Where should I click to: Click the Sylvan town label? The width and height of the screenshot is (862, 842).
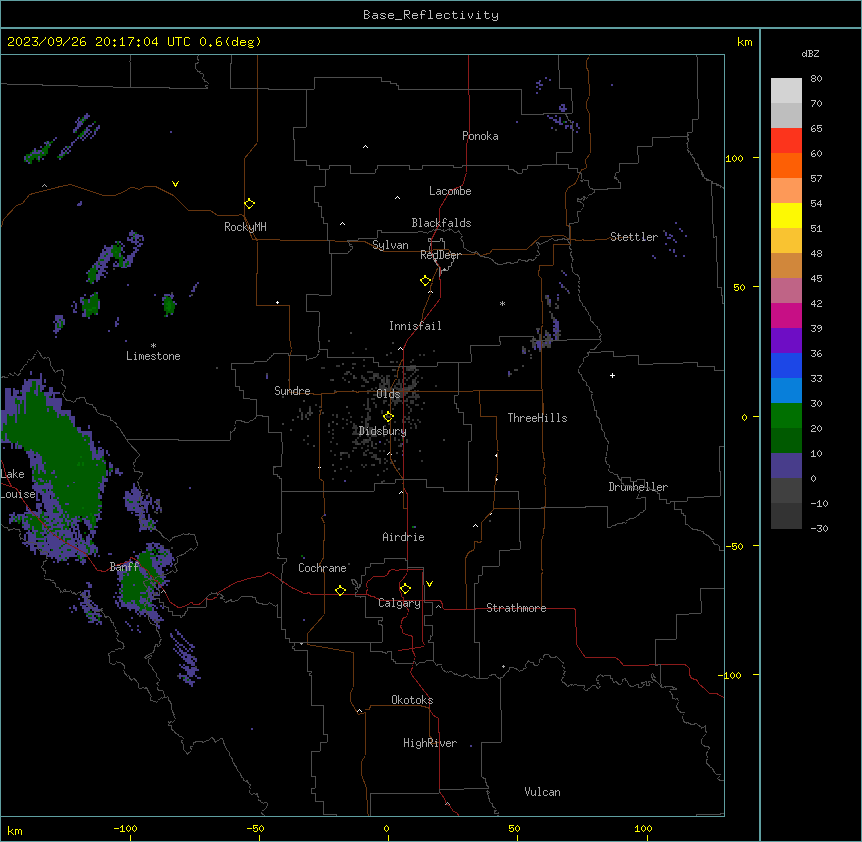[x=390, y=245]
